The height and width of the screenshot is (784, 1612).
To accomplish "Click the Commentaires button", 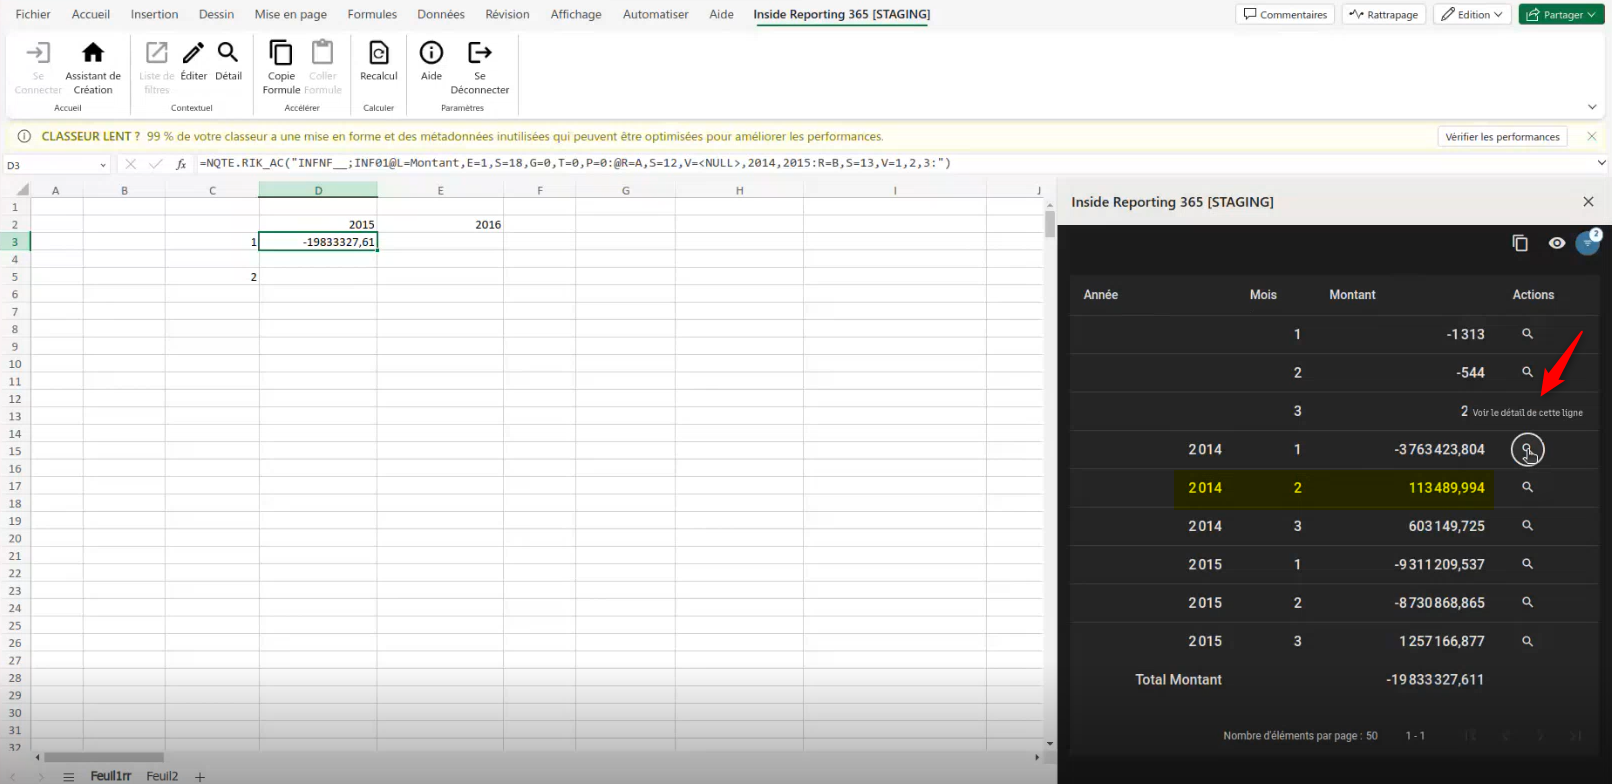I will (x=1285, y=15).
